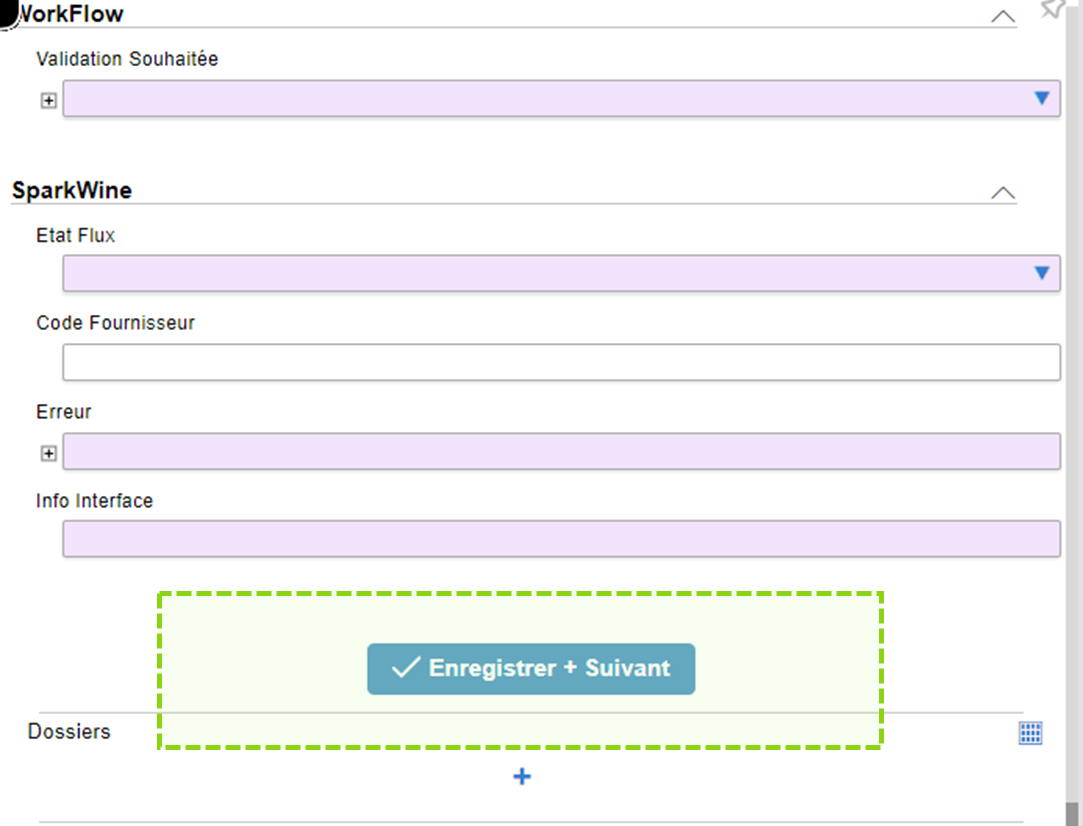Focus the Code Fournisseur text box

click(560, 362)
